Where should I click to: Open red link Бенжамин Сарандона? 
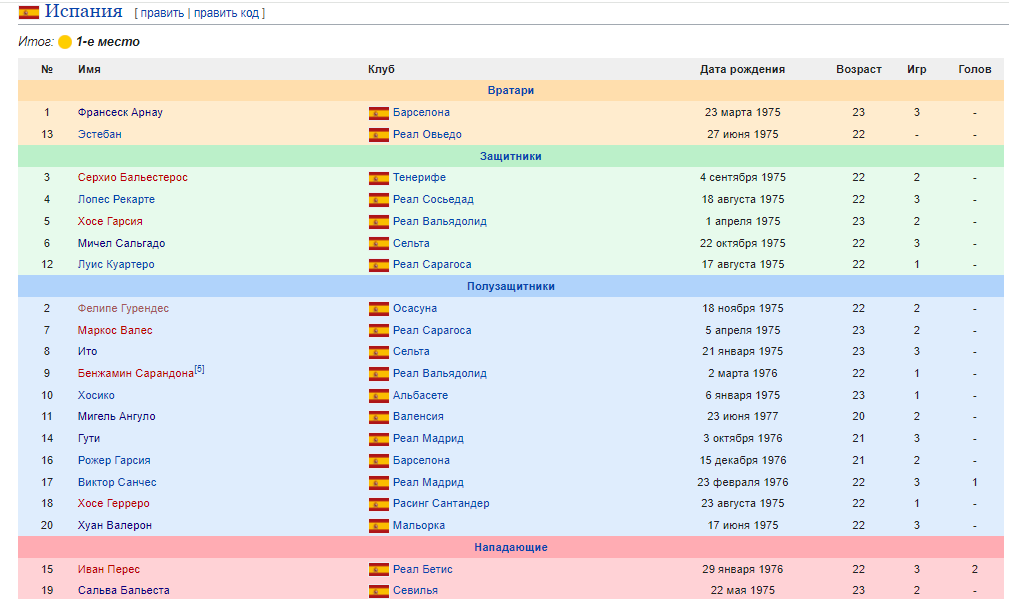pos(136,374)
